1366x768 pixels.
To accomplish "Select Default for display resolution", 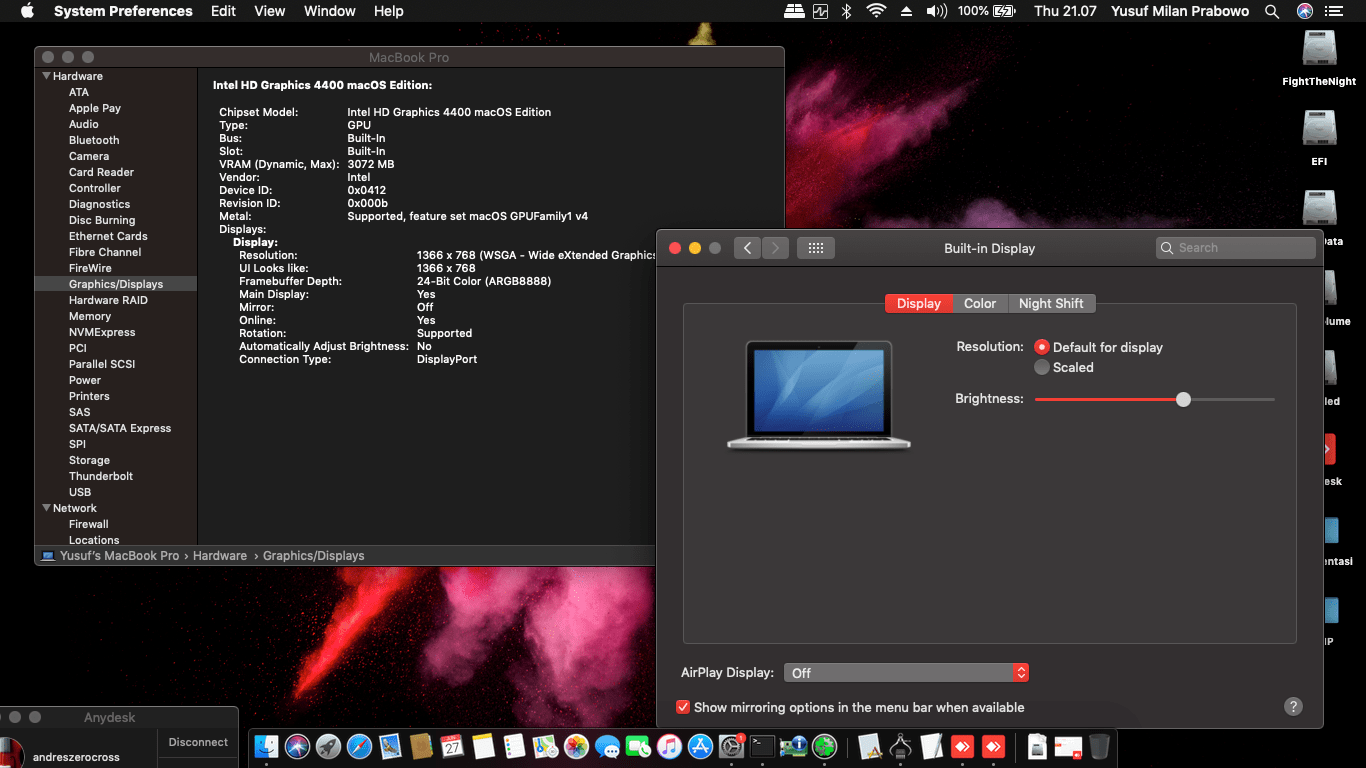I will click(x=1042, y=347).
